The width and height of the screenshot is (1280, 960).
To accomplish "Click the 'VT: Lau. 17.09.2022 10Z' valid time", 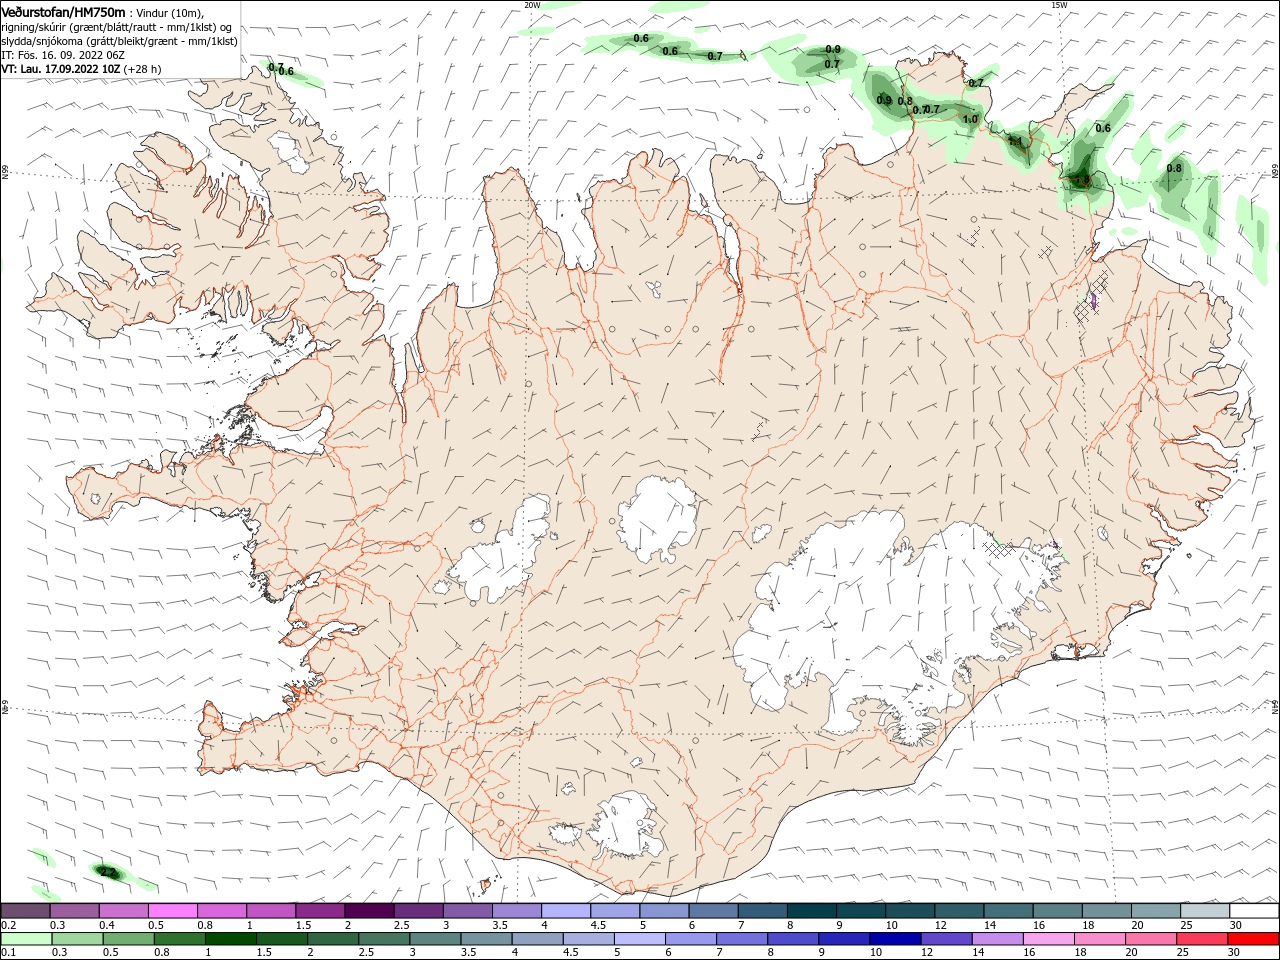I will 61,69.
